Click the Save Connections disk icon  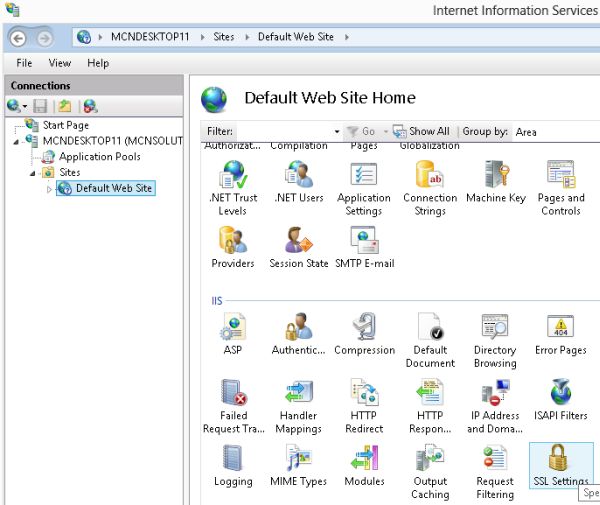point(40,106)
